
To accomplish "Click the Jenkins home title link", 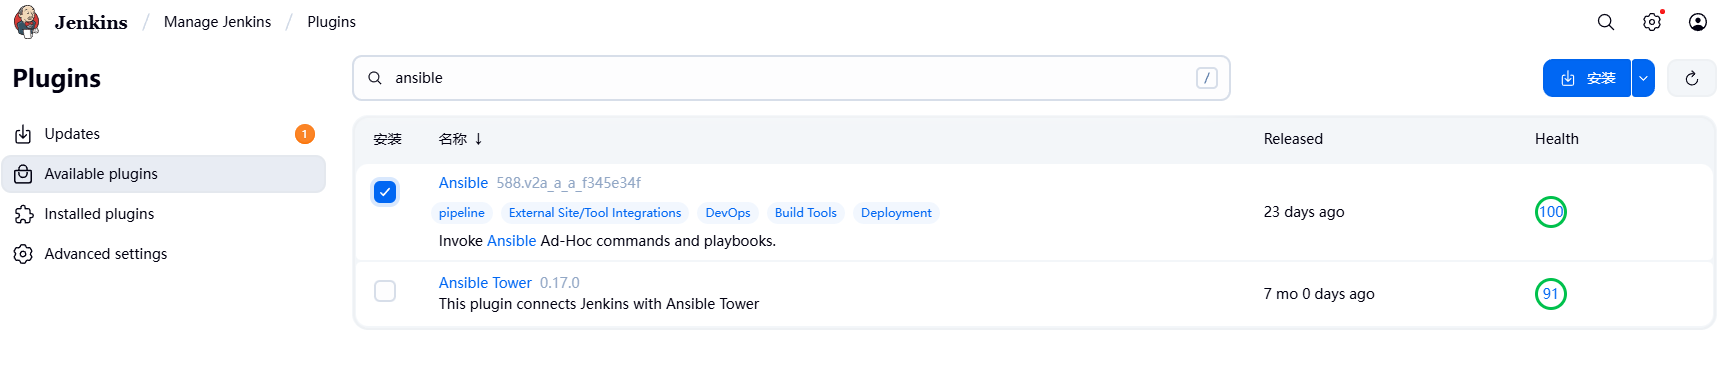I will pos(91,22).
